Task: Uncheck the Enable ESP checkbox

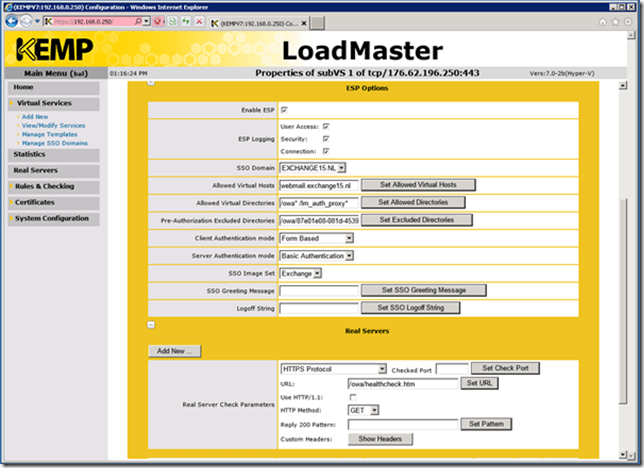Action: pos(285,109)
